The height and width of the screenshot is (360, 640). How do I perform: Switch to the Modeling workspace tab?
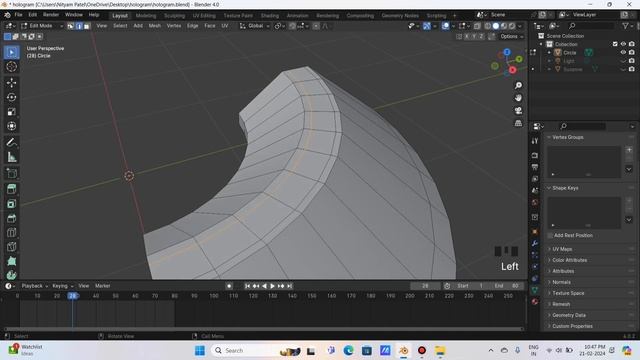point(146,16)
